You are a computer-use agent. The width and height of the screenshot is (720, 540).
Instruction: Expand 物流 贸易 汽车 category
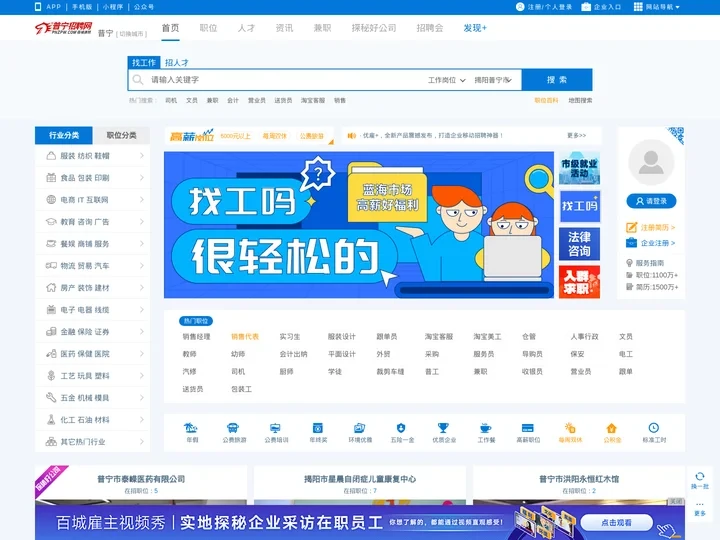click(x=92, y=266)
